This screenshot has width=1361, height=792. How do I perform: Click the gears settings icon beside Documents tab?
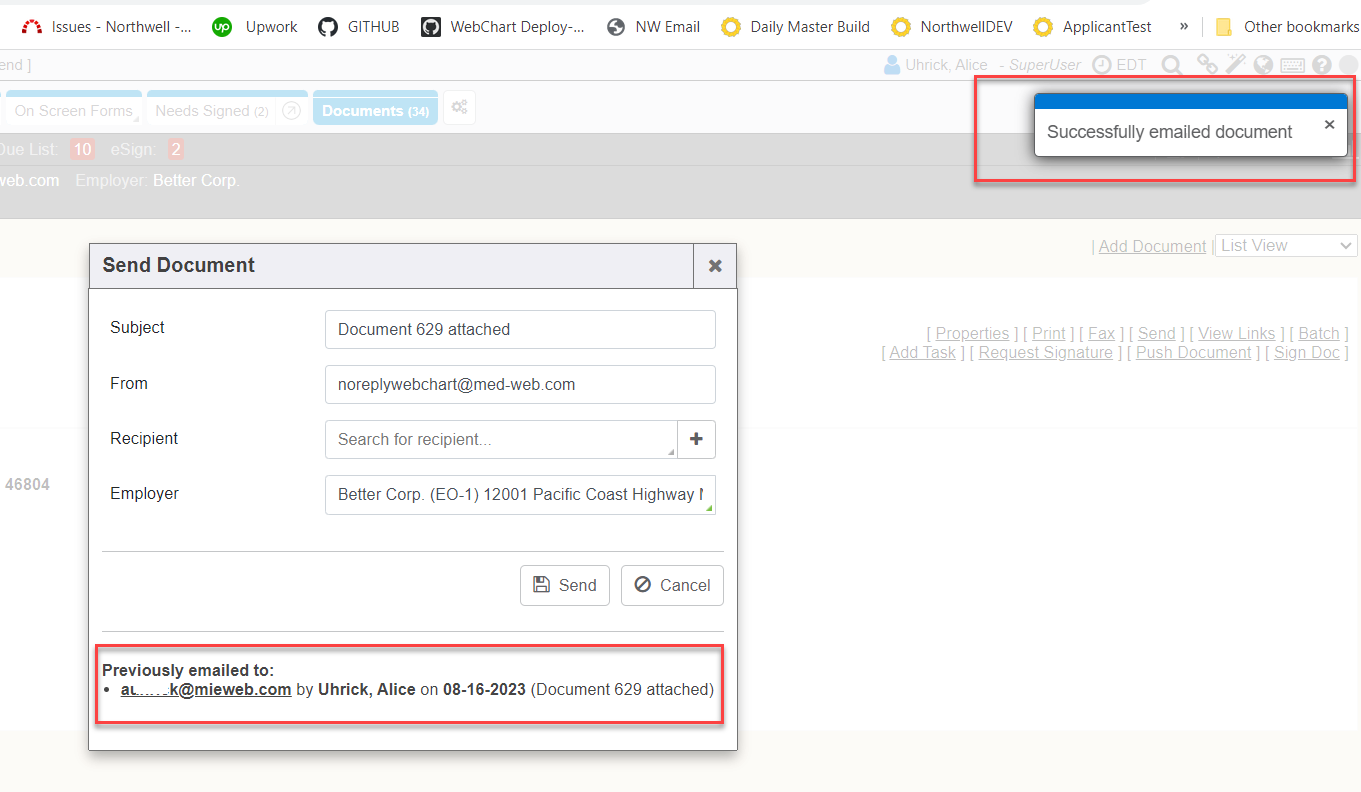(459, 108)
